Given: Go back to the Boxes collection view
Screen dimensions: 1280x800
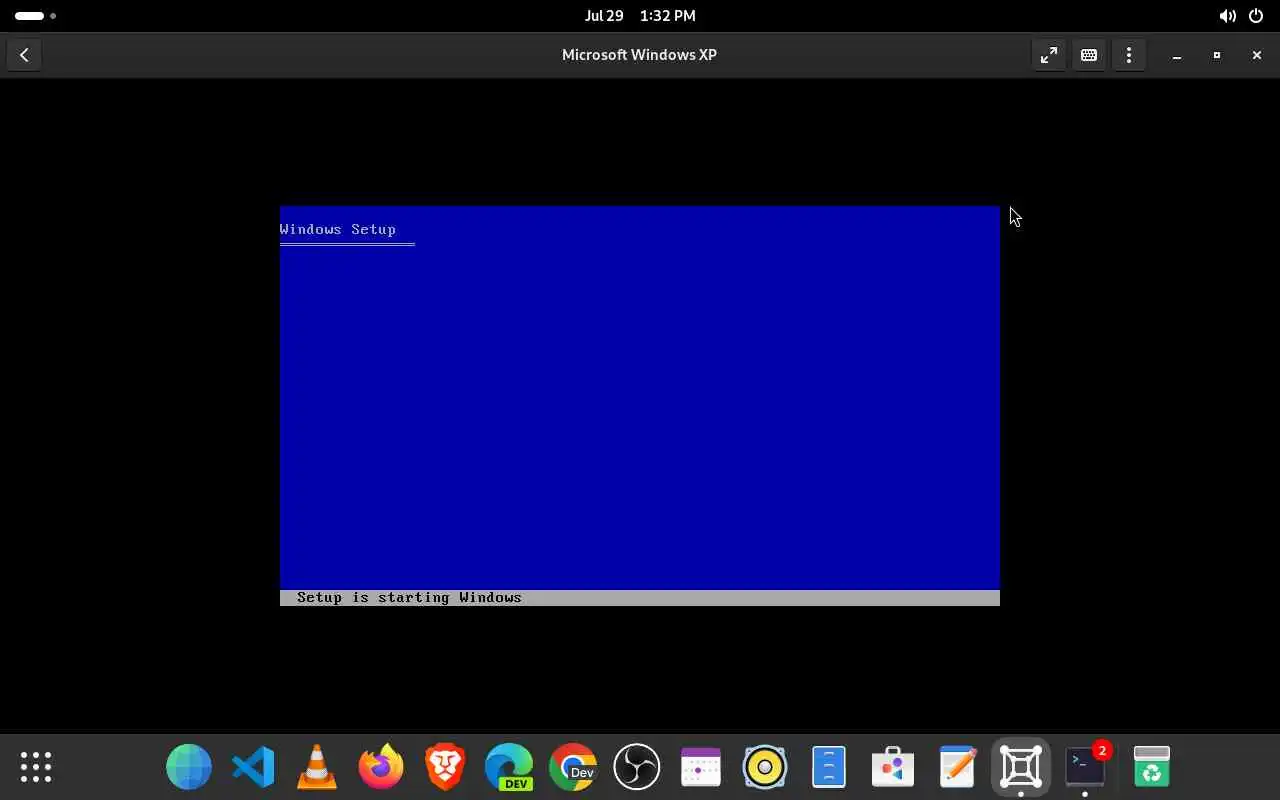Looking at the screenshot, I should tap(24, 55).
